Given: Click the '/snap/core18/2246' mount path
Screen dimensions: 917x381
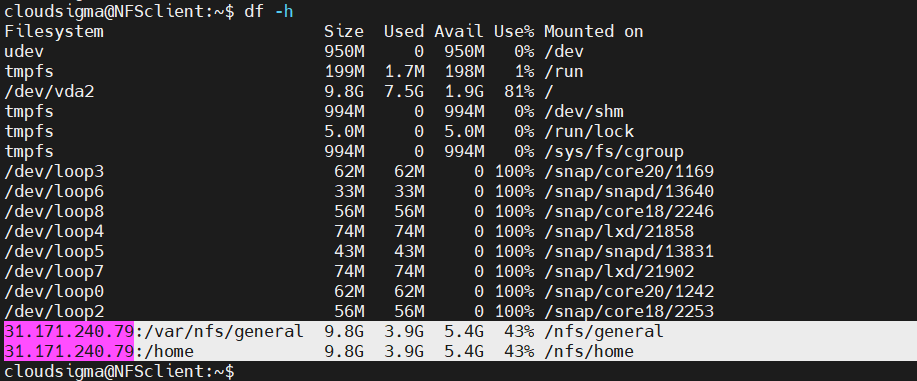Looking at the screenshot, I should click(629, 211).
